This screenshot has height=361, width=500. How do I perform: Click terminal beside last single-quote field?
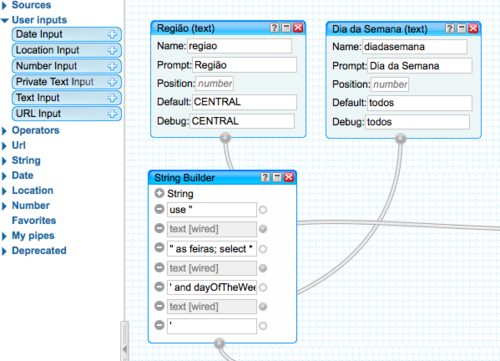pos(263,326)
